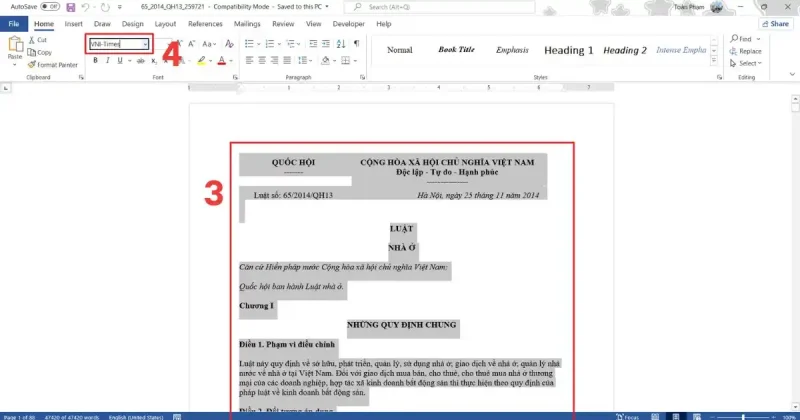Viewport: 800px width, 420px height.
Task: Expand the font name dropdown arrow
Action: point(145,44)
